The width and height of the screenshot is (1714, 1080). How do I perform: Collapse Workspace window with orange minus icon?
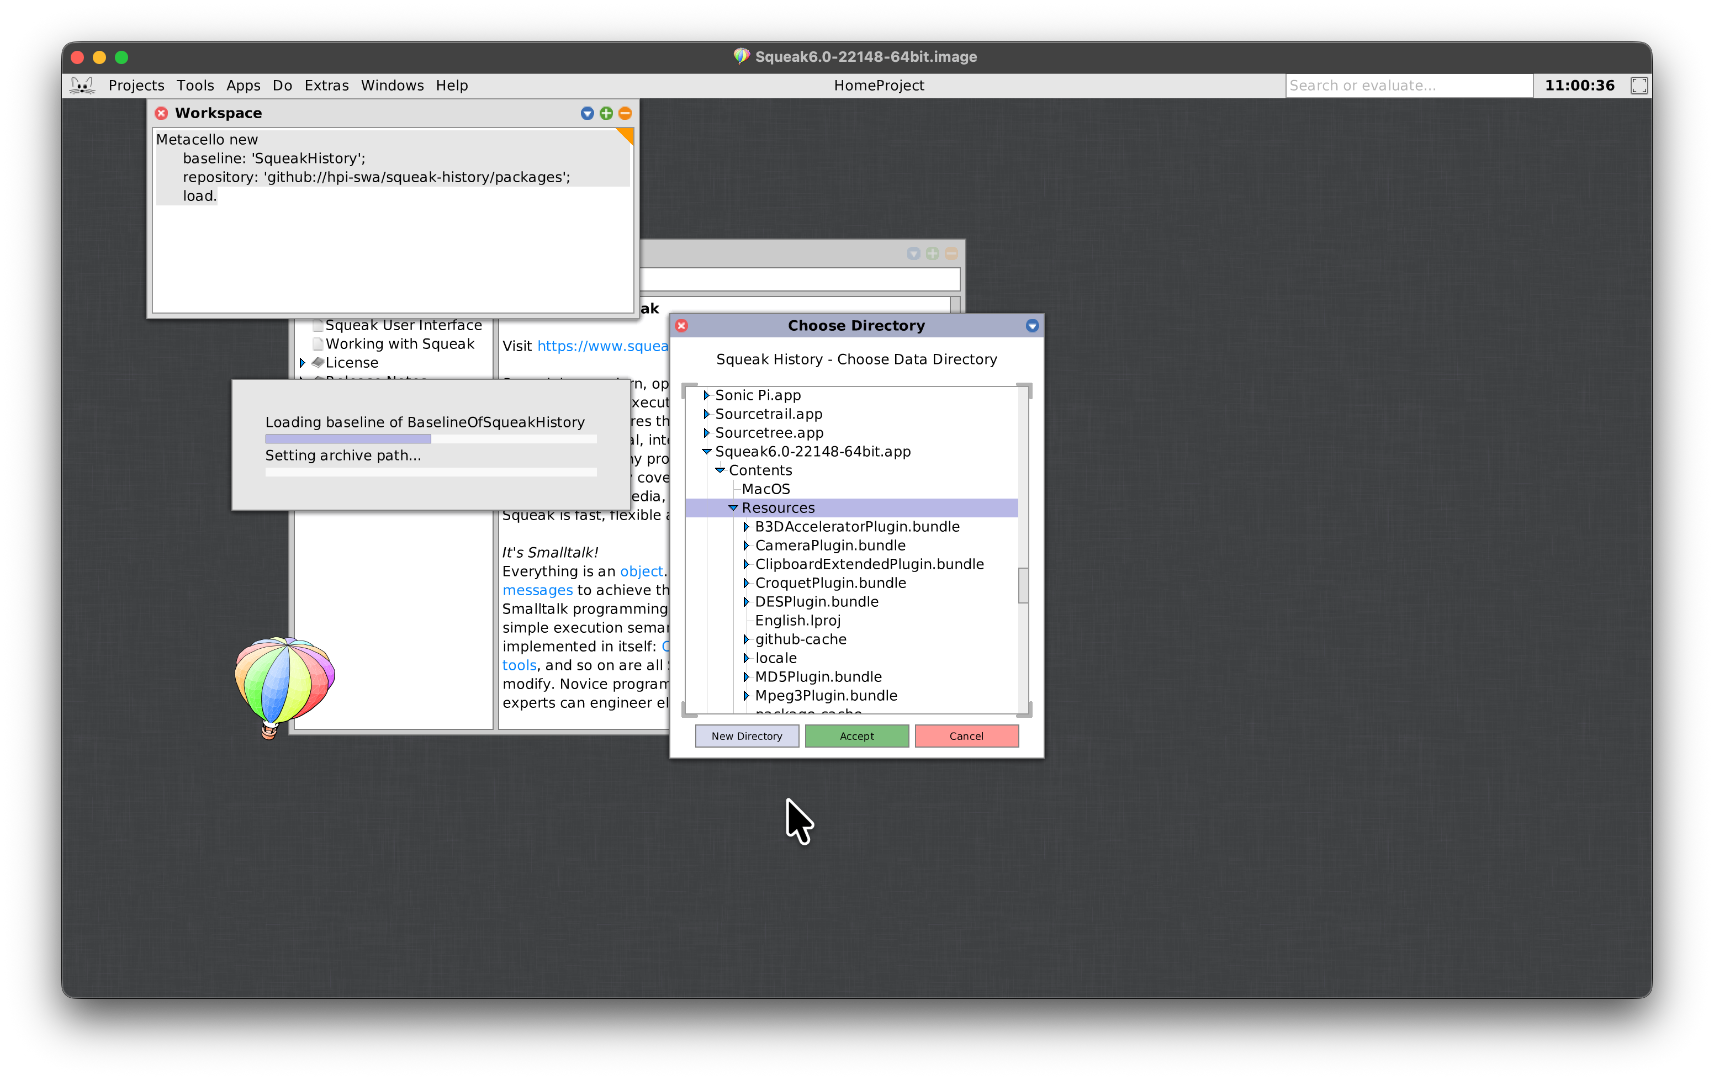[625, 114]
